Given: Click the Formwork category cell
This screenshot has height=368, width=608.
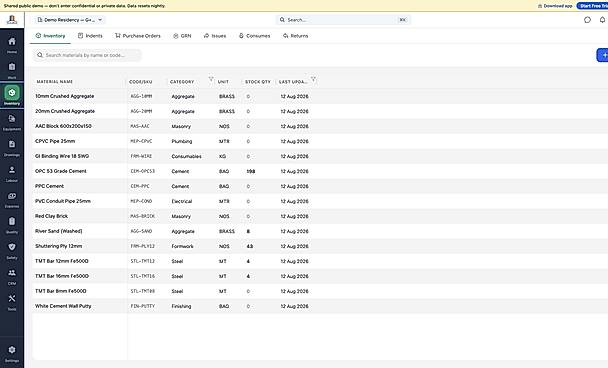Looking at the screenshot, I should point(182,246).
